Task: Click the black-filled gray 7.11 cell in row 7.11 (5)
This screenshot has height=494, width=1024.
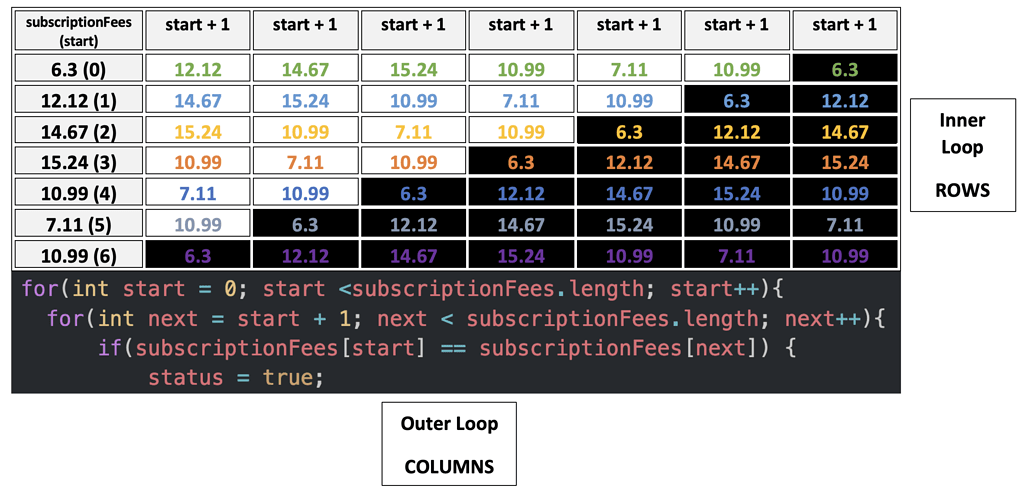Action: click(x=844, y=223)
